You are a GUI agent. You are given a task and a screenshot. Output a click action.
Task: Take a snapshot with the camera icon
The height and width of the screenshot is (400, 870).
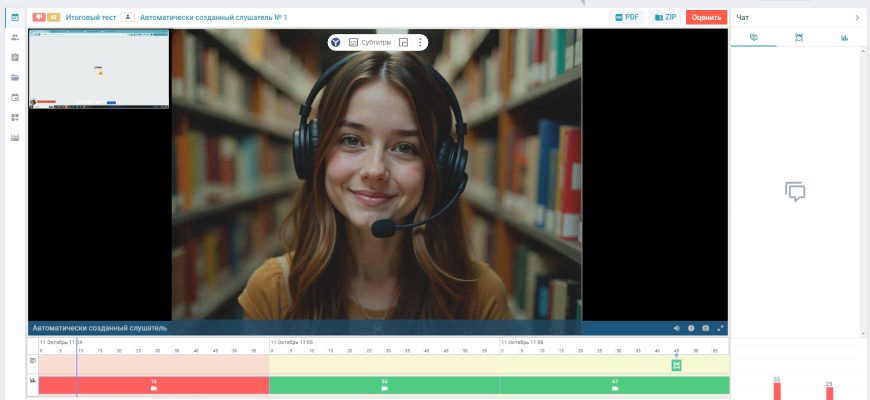point(705,328)
